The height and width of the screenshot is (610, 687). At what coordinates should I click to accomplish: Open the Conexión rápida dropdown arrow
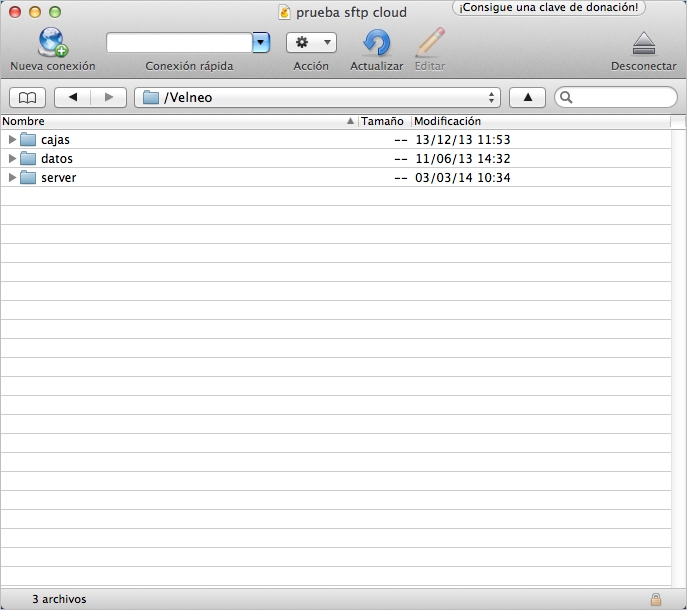tap(261, 43)
